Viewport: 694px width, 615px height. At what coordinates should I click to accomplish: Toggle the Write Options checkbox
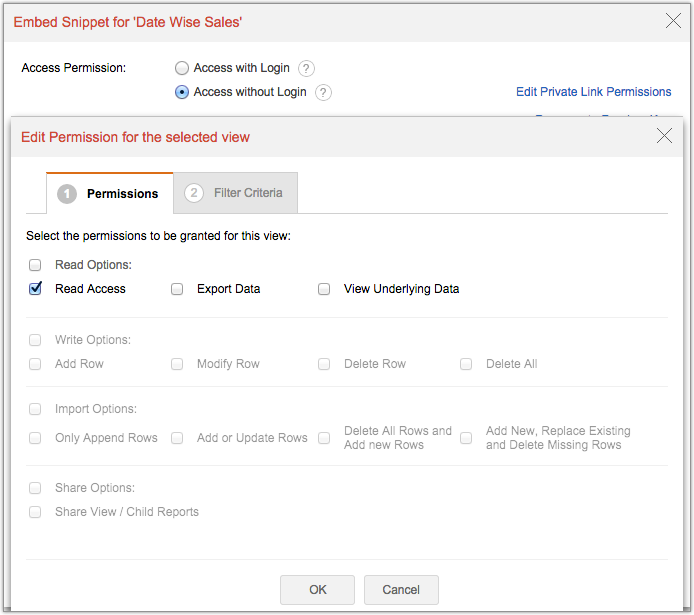pyautogui.click(x=35, y=341)
